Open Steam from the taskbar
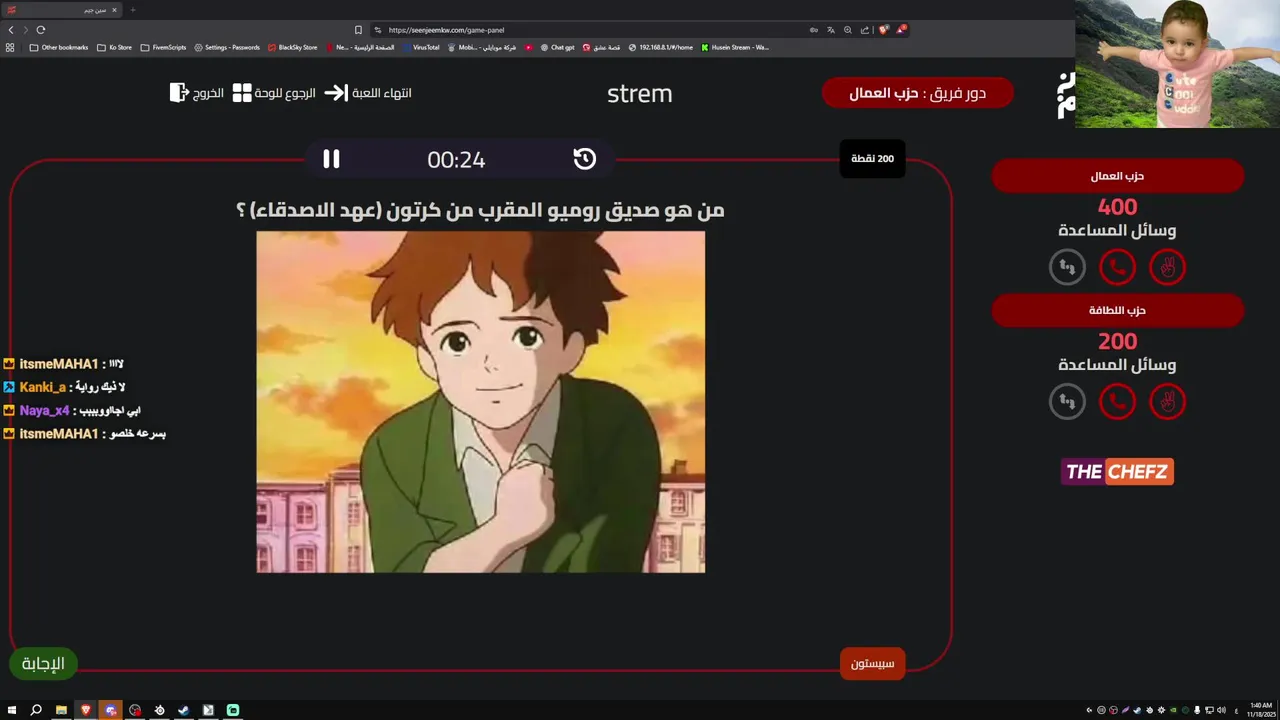 pyautogui.click(x=184, y=710)
